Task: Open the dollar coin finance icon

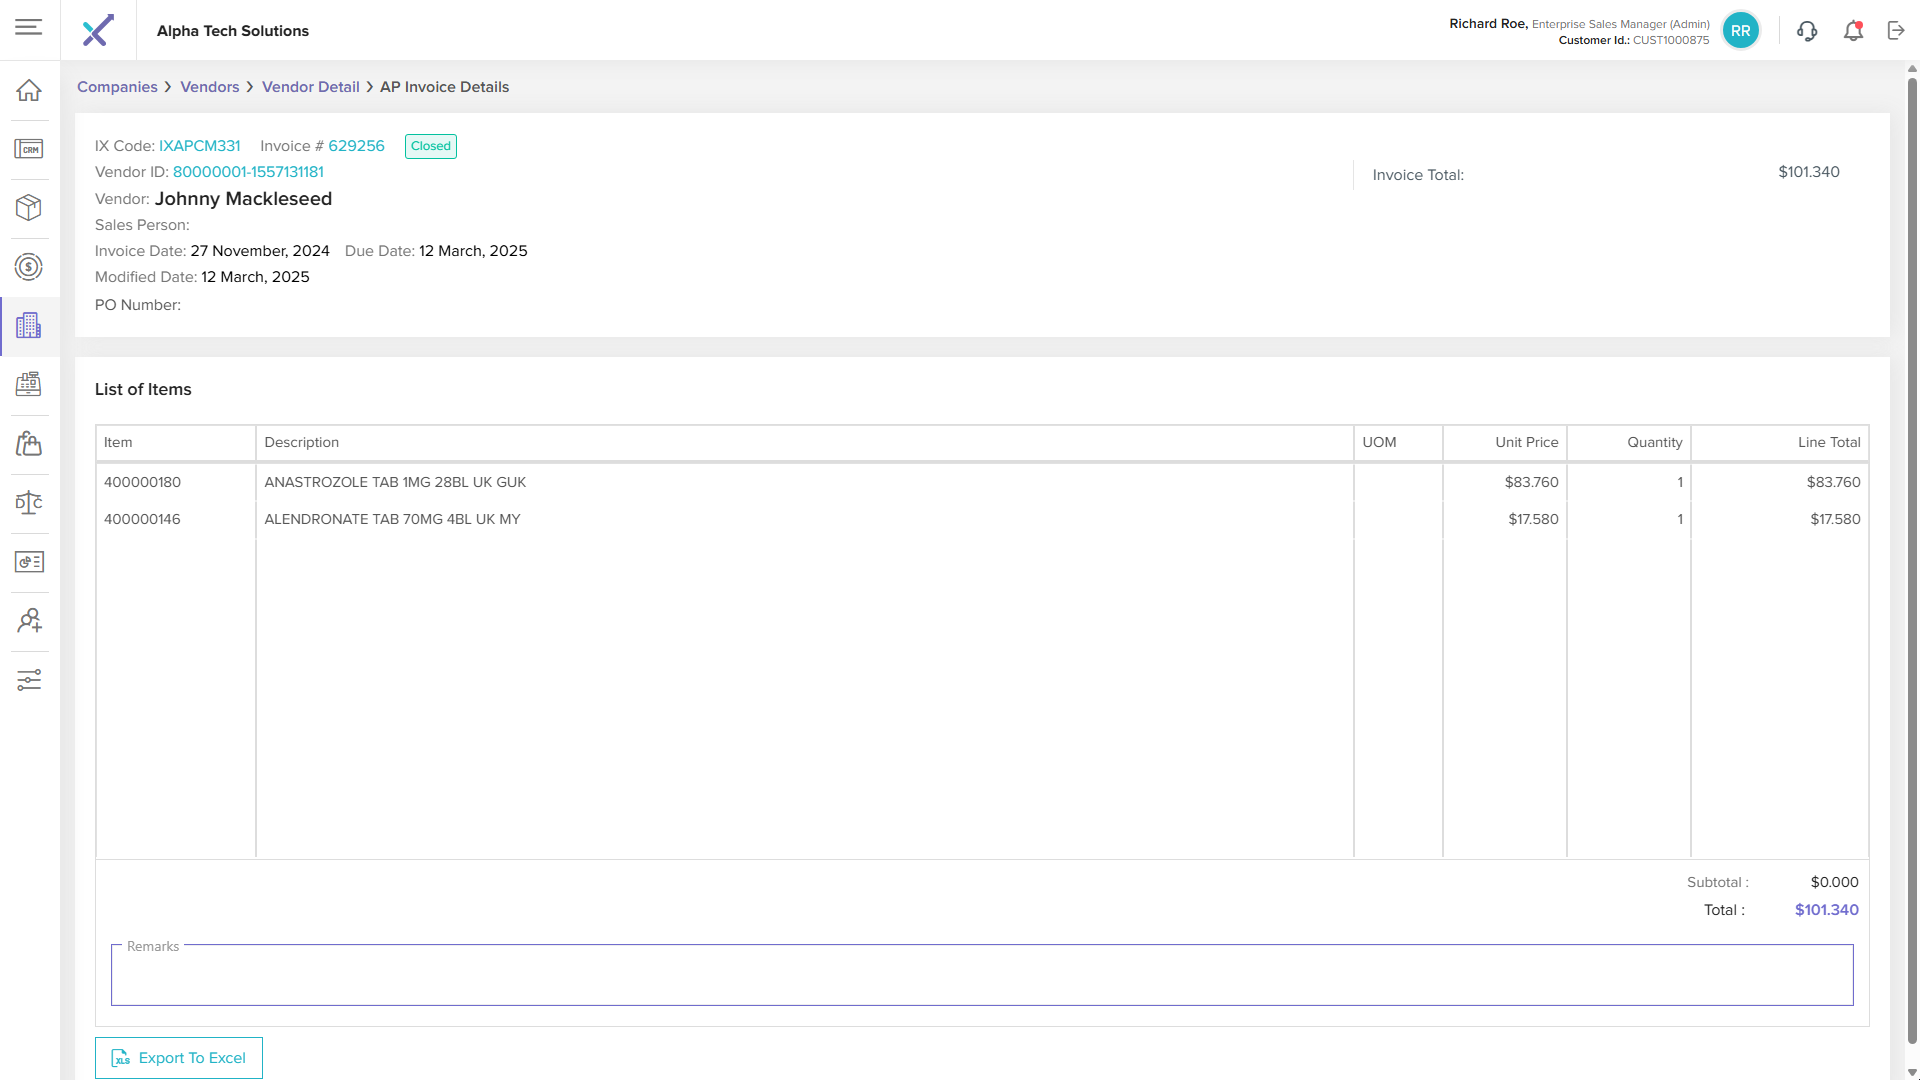Action: click(x=29, y=267)
